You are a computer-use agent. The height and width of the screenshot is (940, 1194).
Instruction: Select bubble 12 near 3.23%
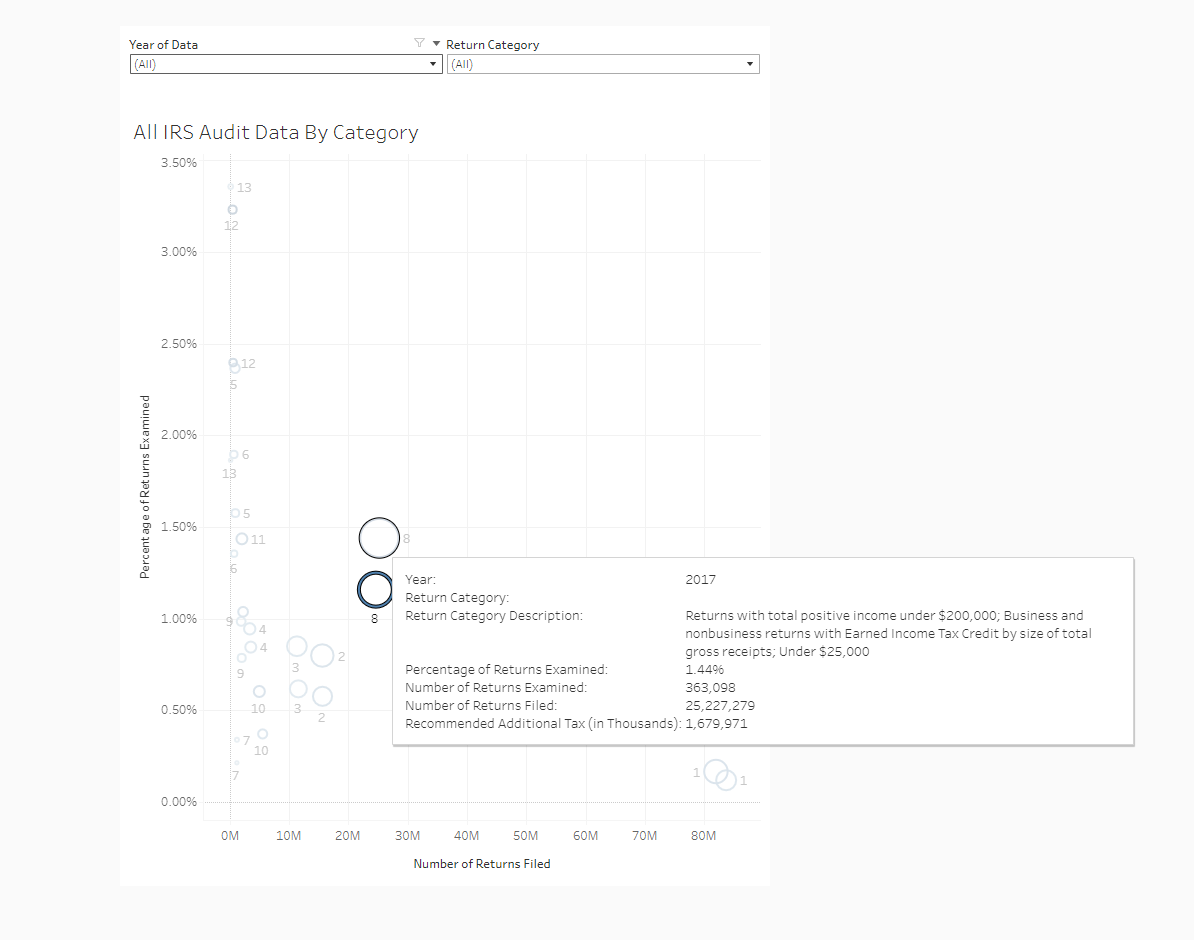(232, 209)
